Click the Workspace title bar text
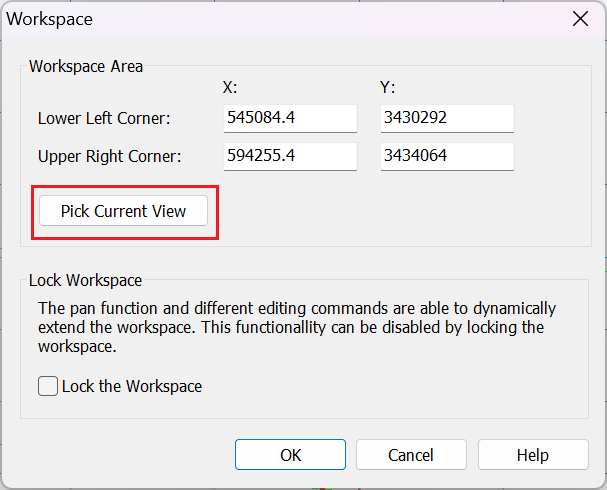The height and width of the screenshot is (490, 607). click(50, 19)
